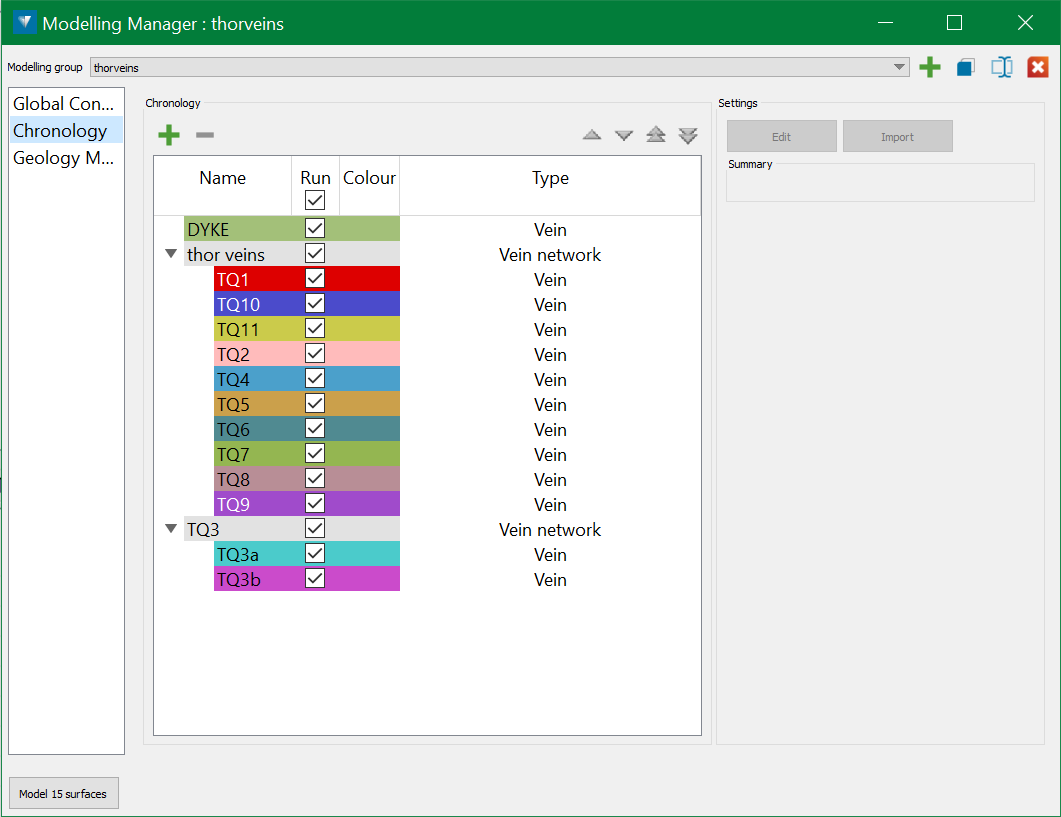Move selected item down one position
Screen dimensions: 1061x817
[x=624, y=135]
